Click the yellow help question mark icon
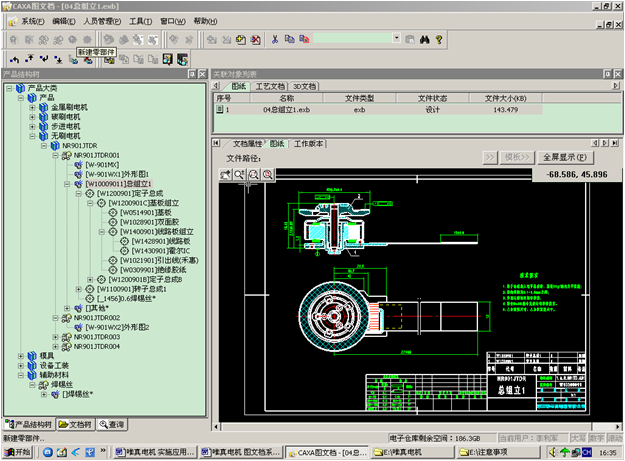The image size is (625, 461). pyautogui.click(x=441, y=39)
